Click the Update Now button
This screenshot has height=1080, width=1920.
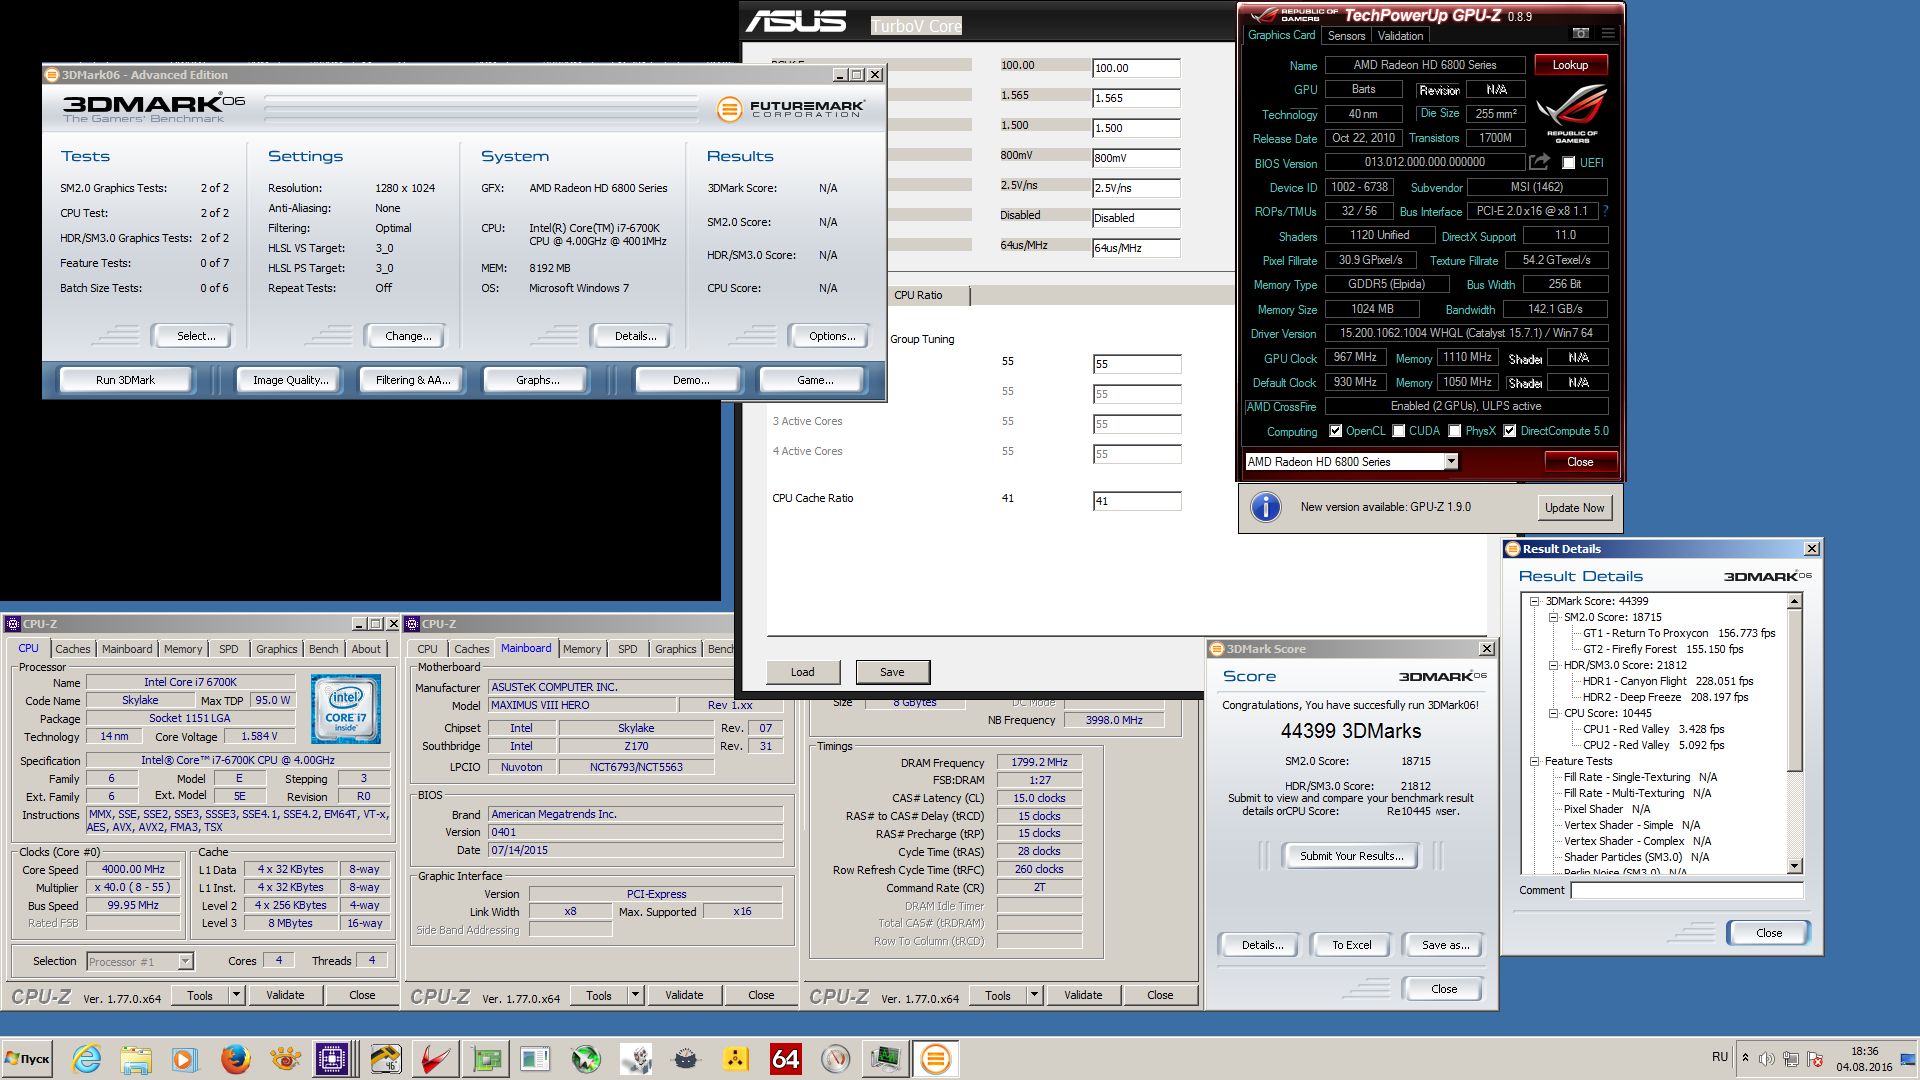(x=1574, y=507)
